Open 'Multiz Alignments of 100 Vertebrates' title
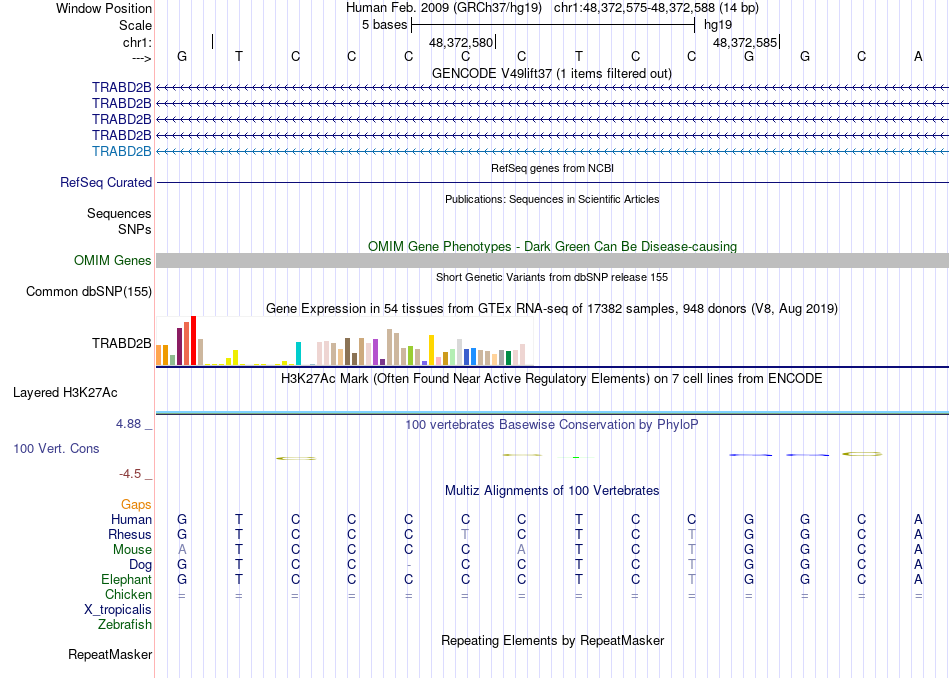Screen dimensions: 950x678 pos(552,490)
